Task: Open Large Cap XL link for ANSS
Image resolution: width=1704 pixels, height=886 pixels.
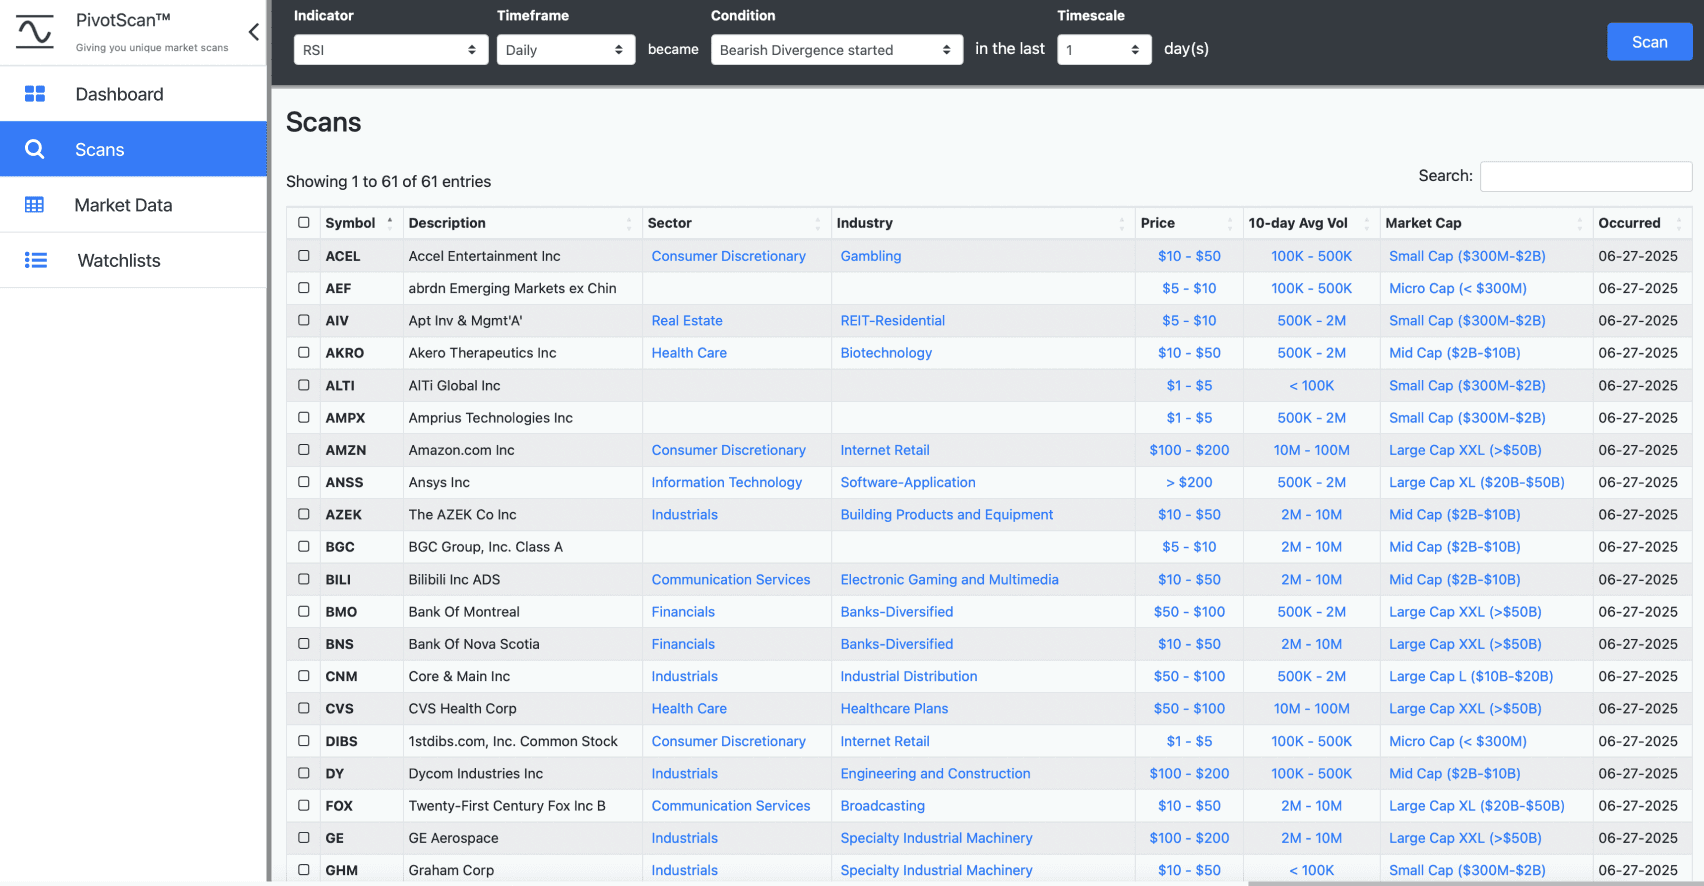Action: tap(1477, 482)
